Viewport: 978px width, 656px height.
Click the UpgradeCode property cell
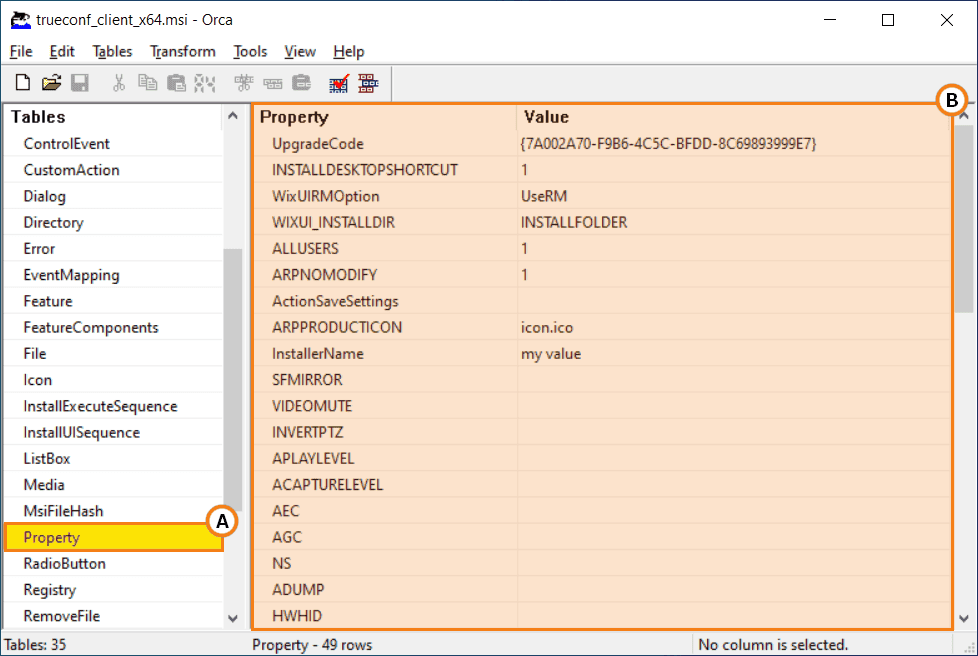coord(385,143)
